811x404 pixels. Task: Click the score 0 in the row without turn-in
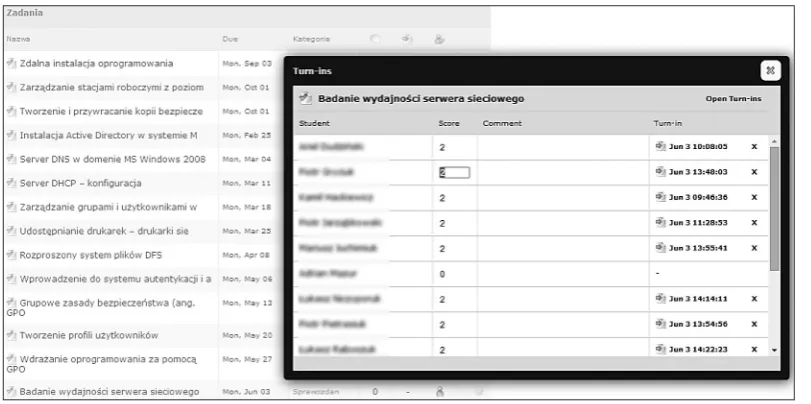pos(442,274)
